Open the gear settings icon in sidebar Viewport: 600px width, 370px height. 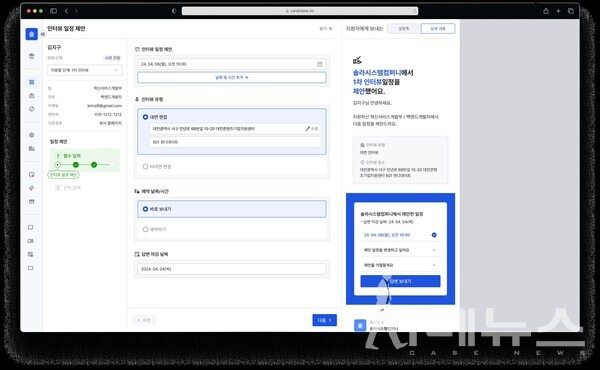pyautogui.click(x=31, y=135)
